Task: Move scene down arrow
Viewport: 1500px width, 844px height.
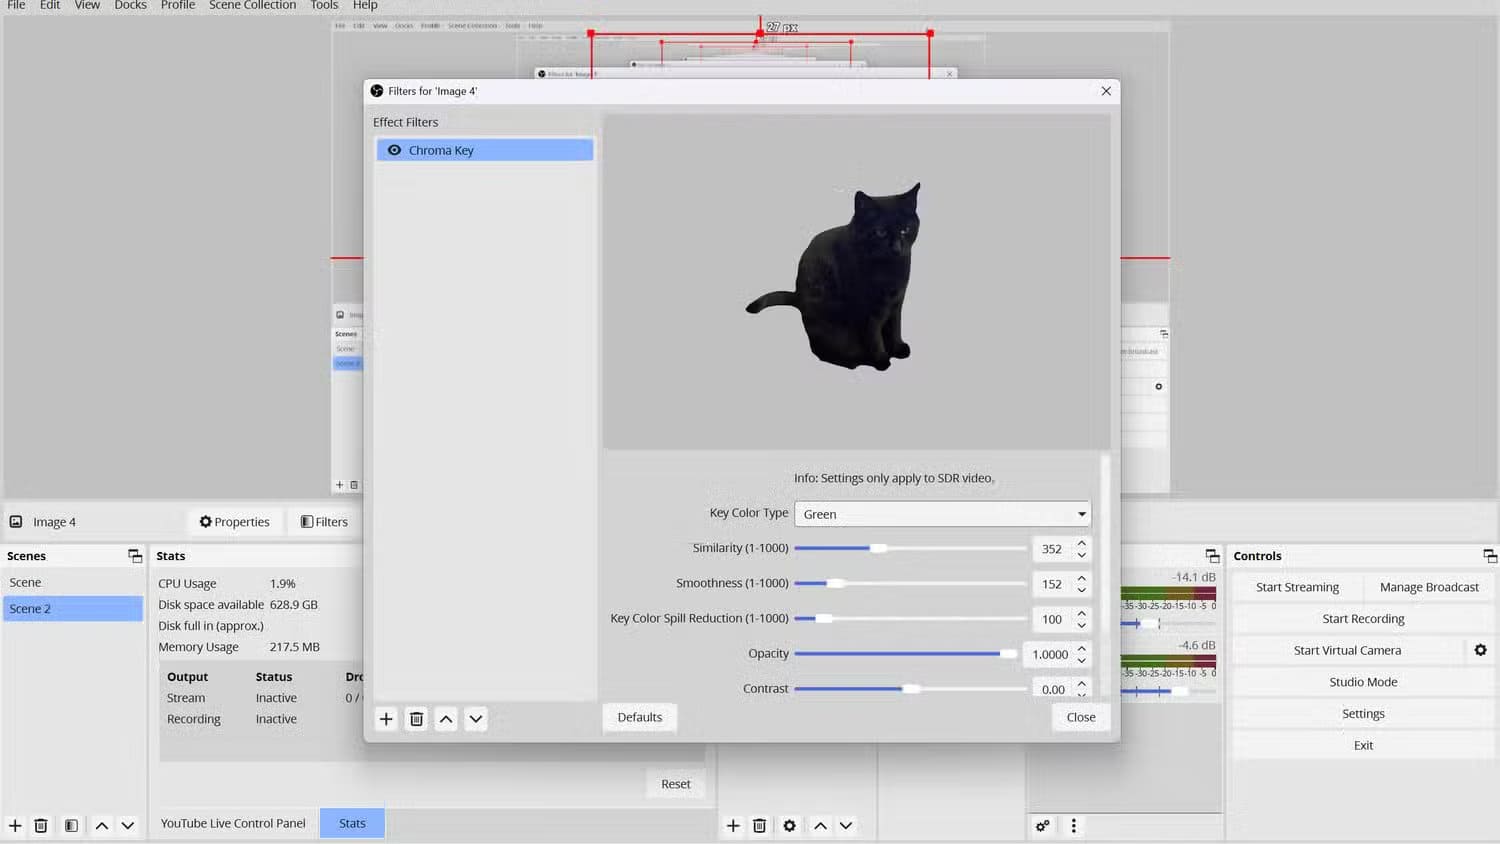Action: 127,826
